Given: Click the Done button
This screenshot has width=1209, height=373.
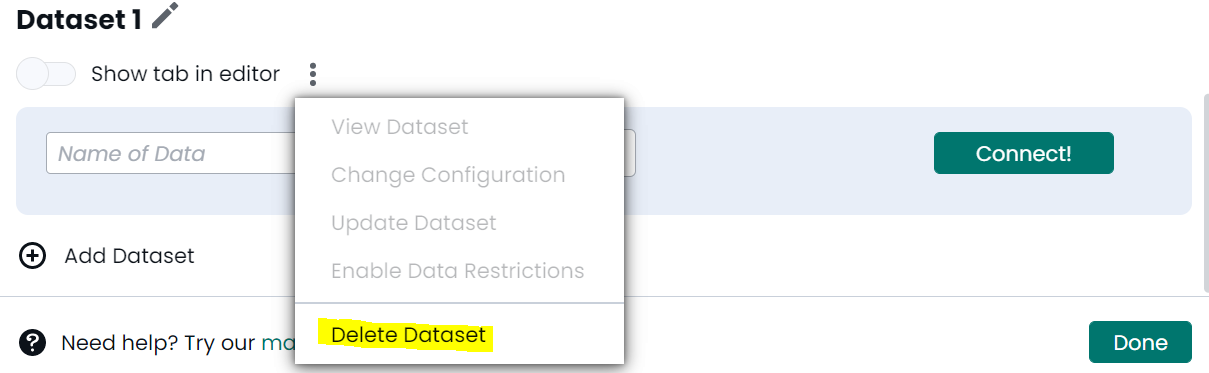Looking at the screenshot, I should pyautogui.click(x=1140, y=343).
